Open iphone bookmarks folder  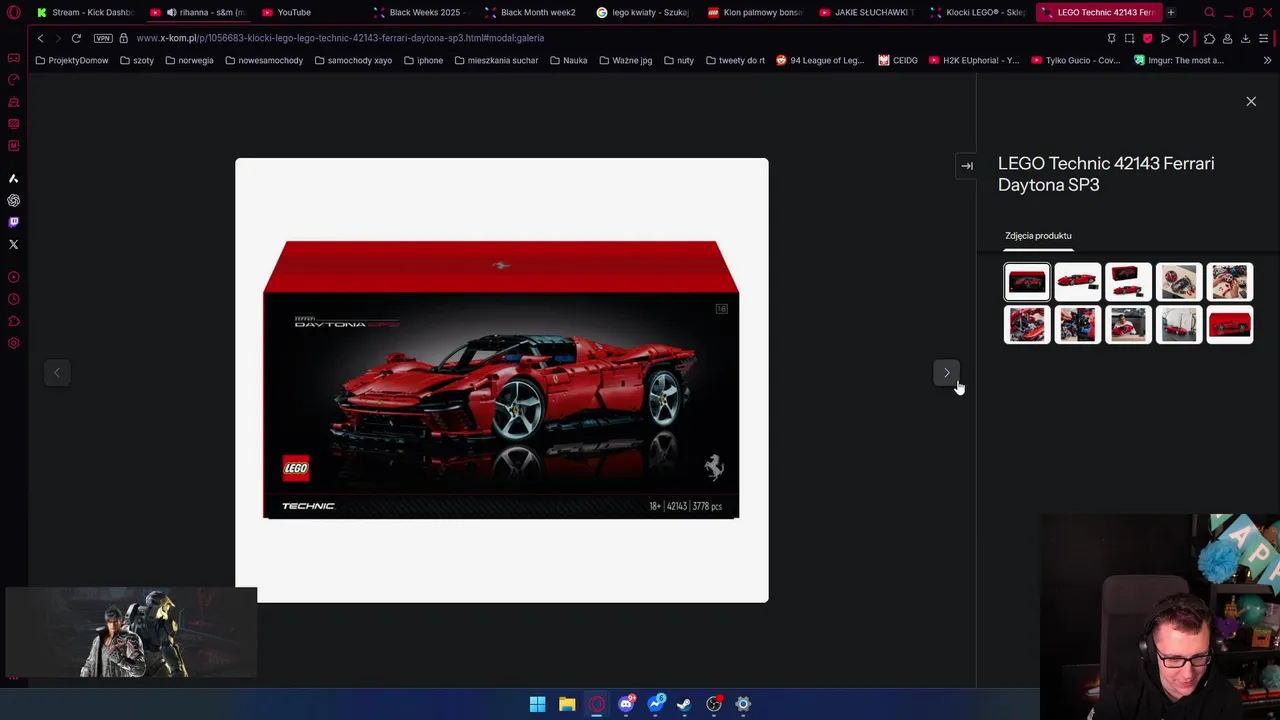[423, 60]
